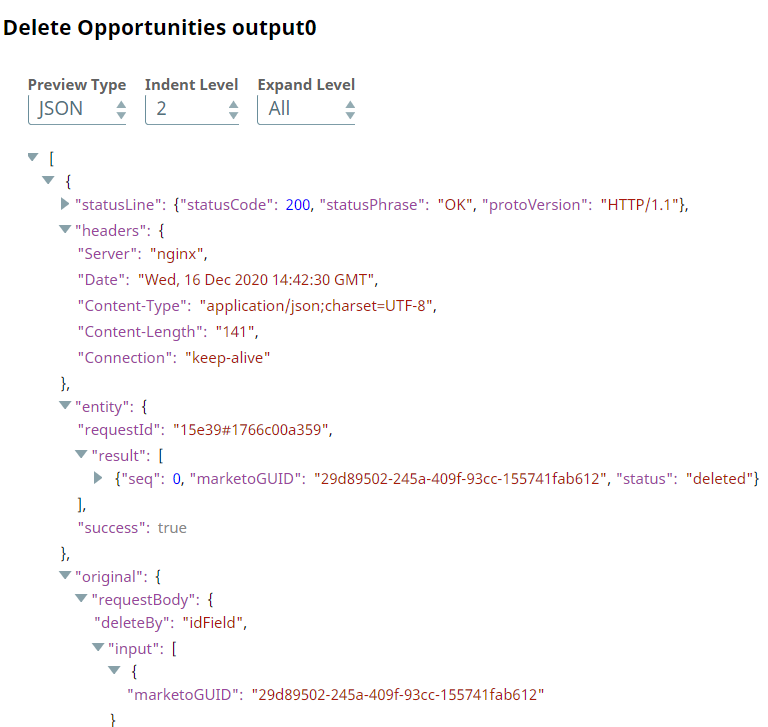Viewport: 768px width, 727px height.
Task: Click the Date value "Wed, 16 Dec 2020 14:42:30 GMT"
Action: [256, 280]
